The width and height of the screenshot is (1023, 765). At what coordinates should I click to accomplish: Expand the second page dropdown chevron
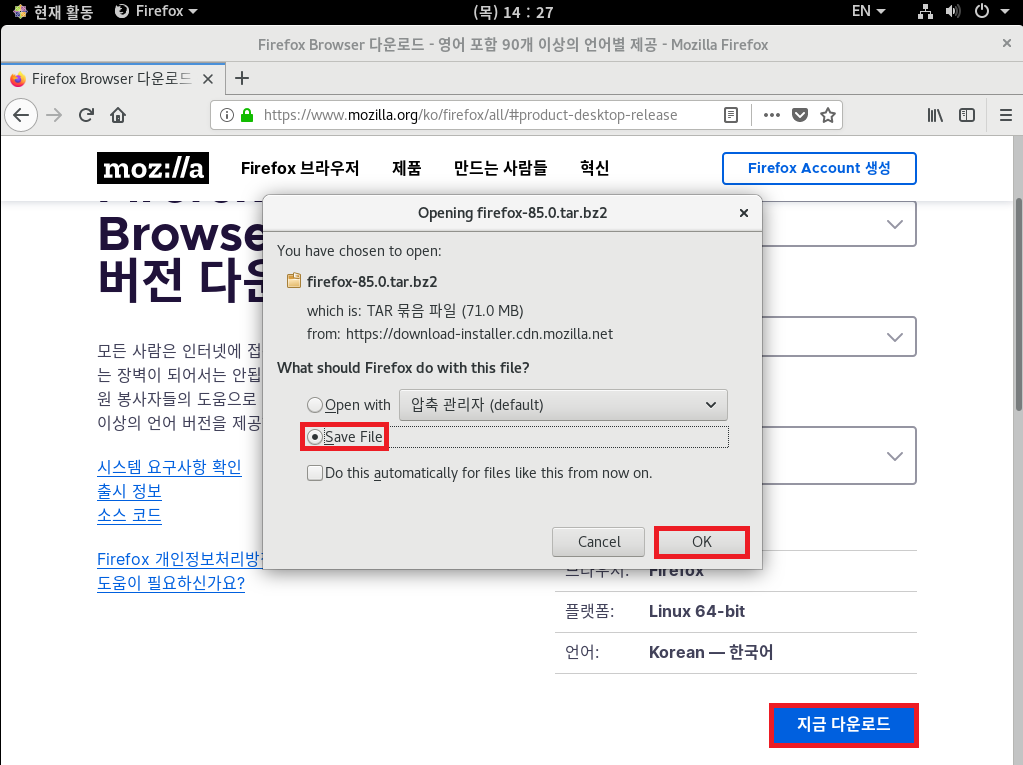[894, 337]
